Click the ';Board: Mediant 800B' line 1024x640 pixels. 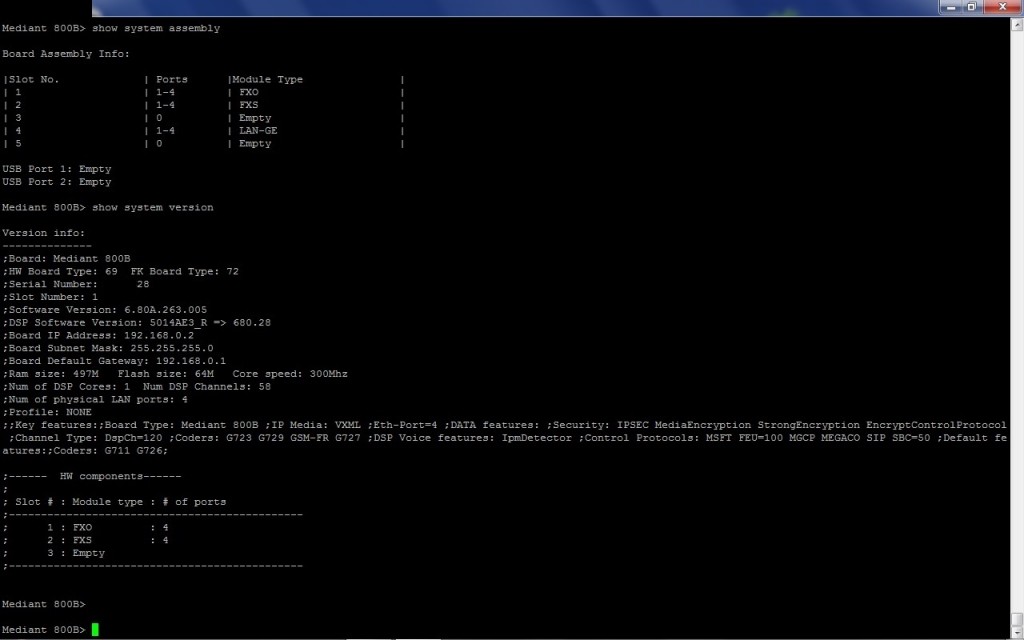coord(67,259)
